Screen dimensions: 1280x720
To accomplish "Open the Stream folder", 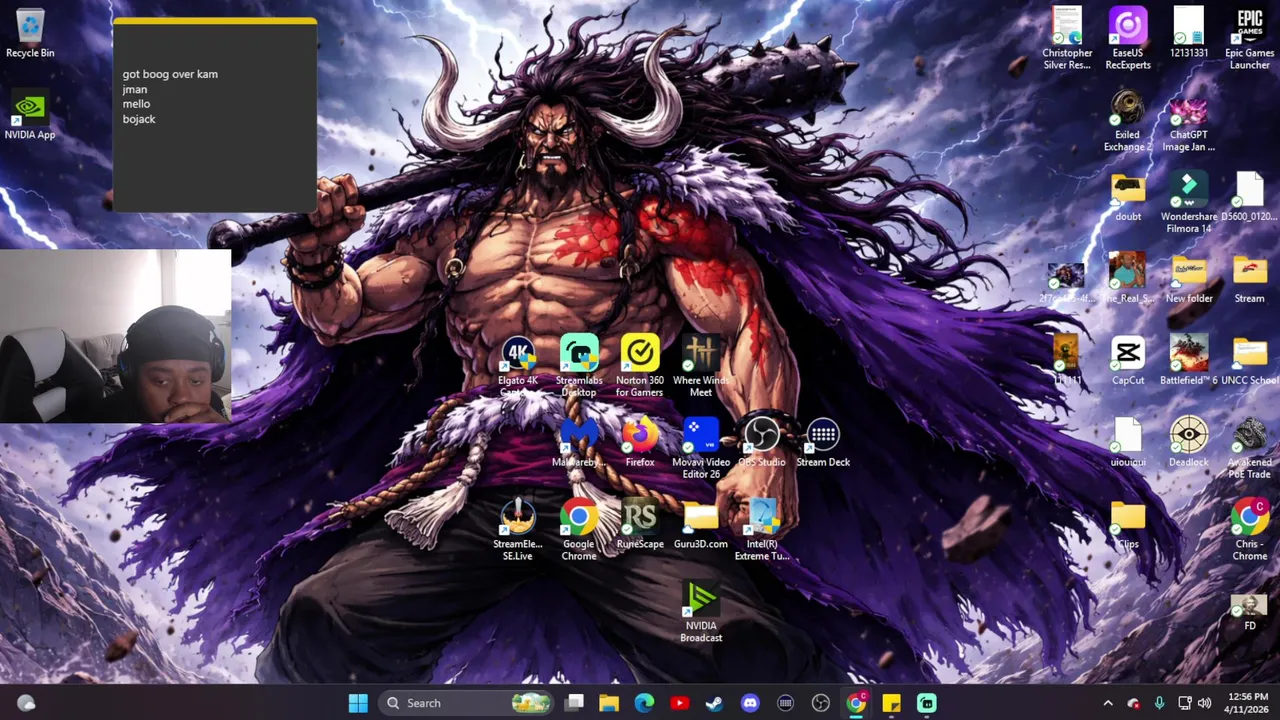I will [1250, 279].
